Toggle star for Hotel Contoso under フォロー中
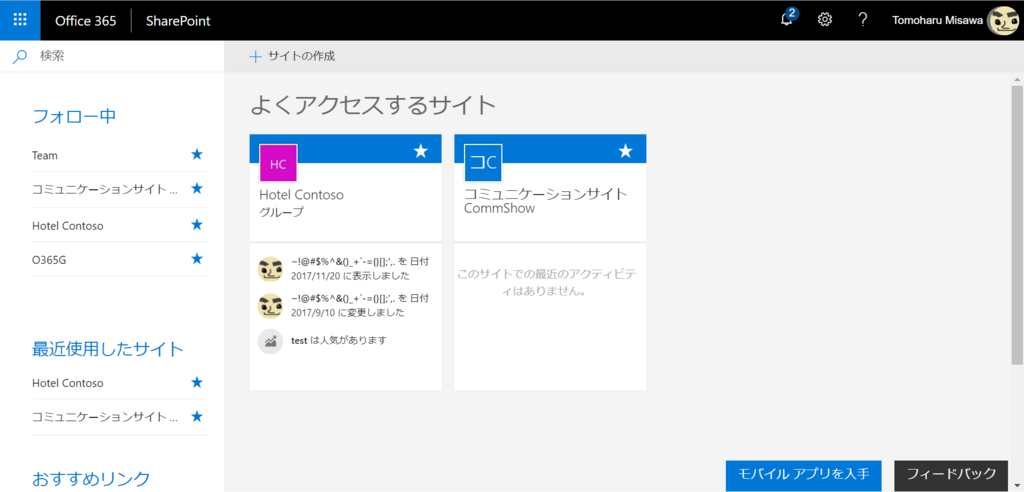Viewport: 1024px width, 492px height. [197, 225]
